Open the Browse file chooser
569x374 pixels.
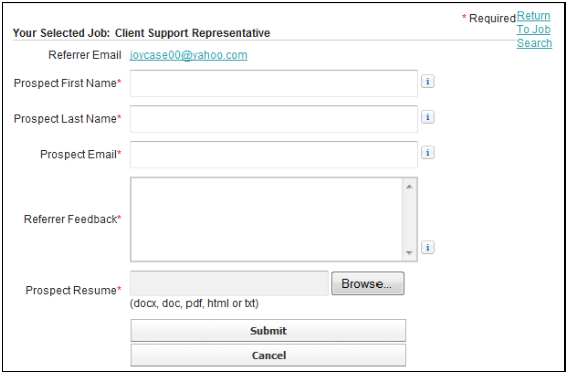[368, 283]
